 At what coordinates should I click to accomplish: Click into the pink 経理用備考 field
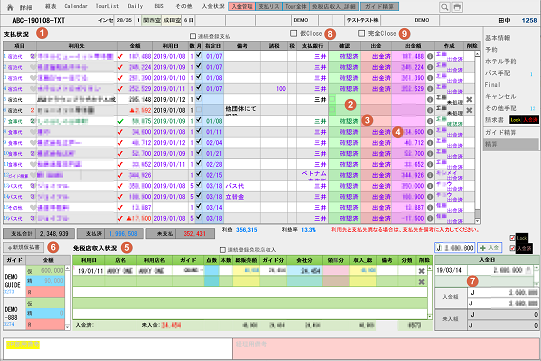pos(386,349)
